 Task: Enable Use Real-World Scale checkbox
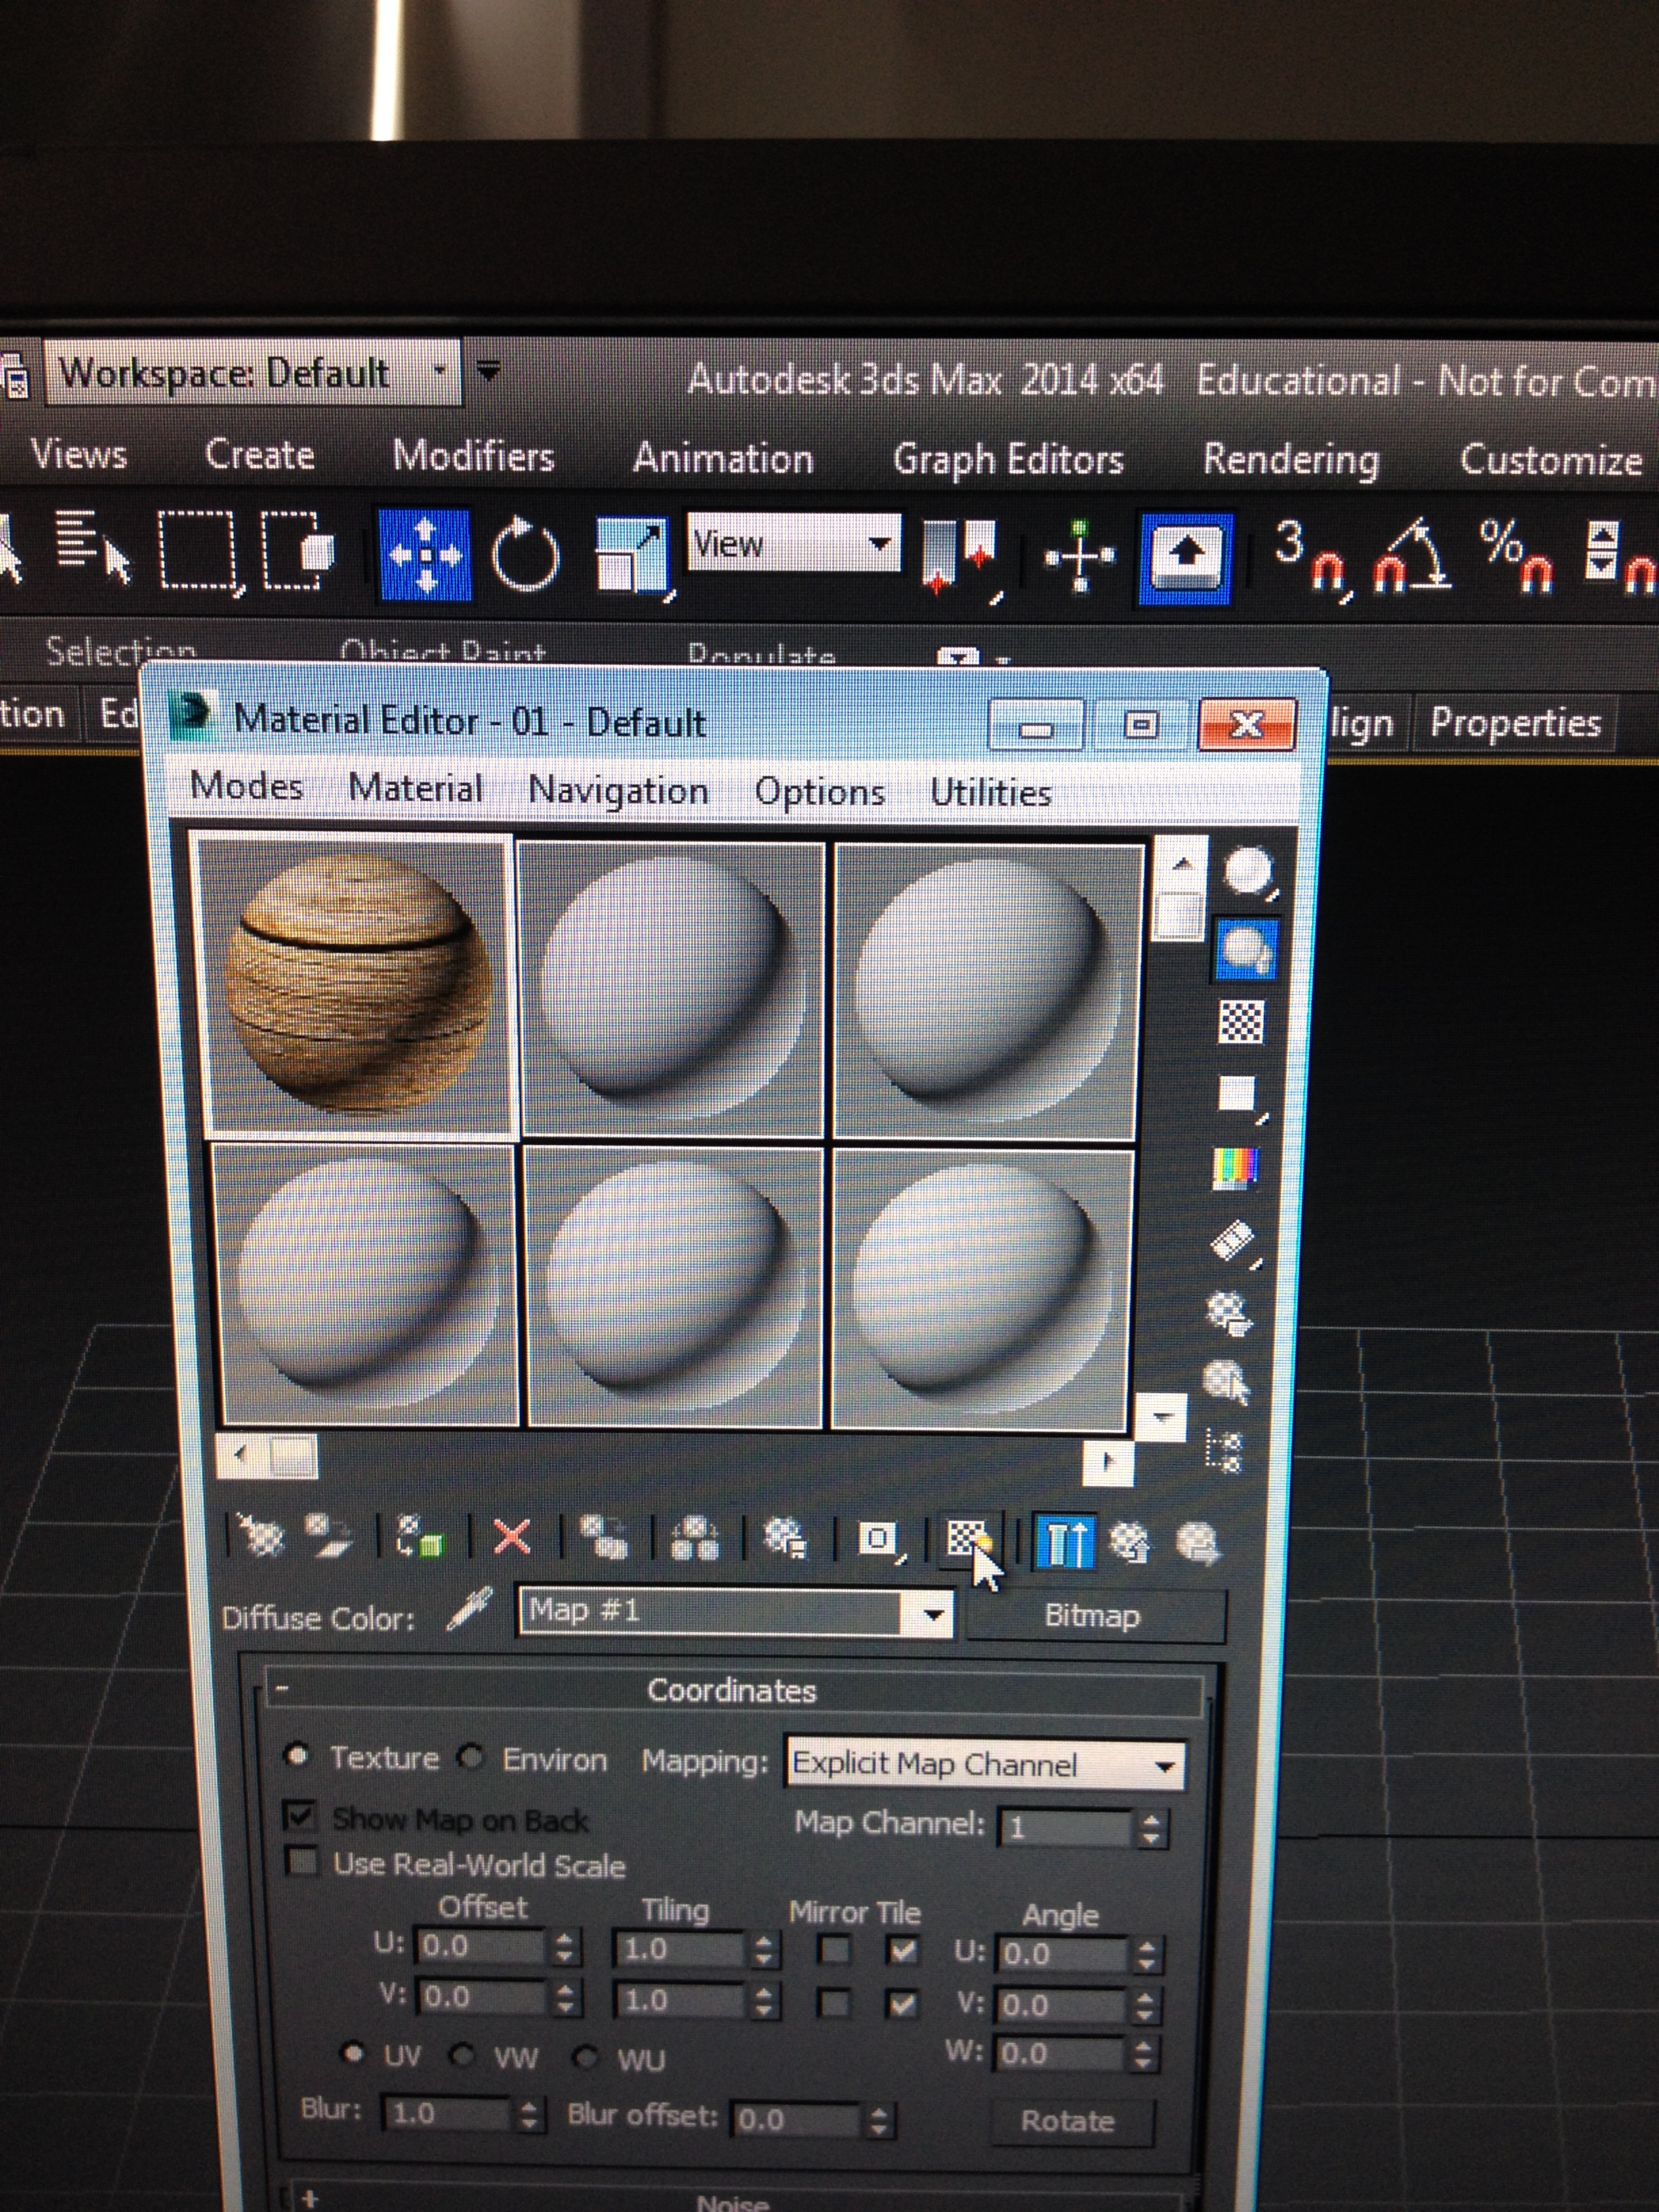pyautogui.click(x=302, y=1862)
